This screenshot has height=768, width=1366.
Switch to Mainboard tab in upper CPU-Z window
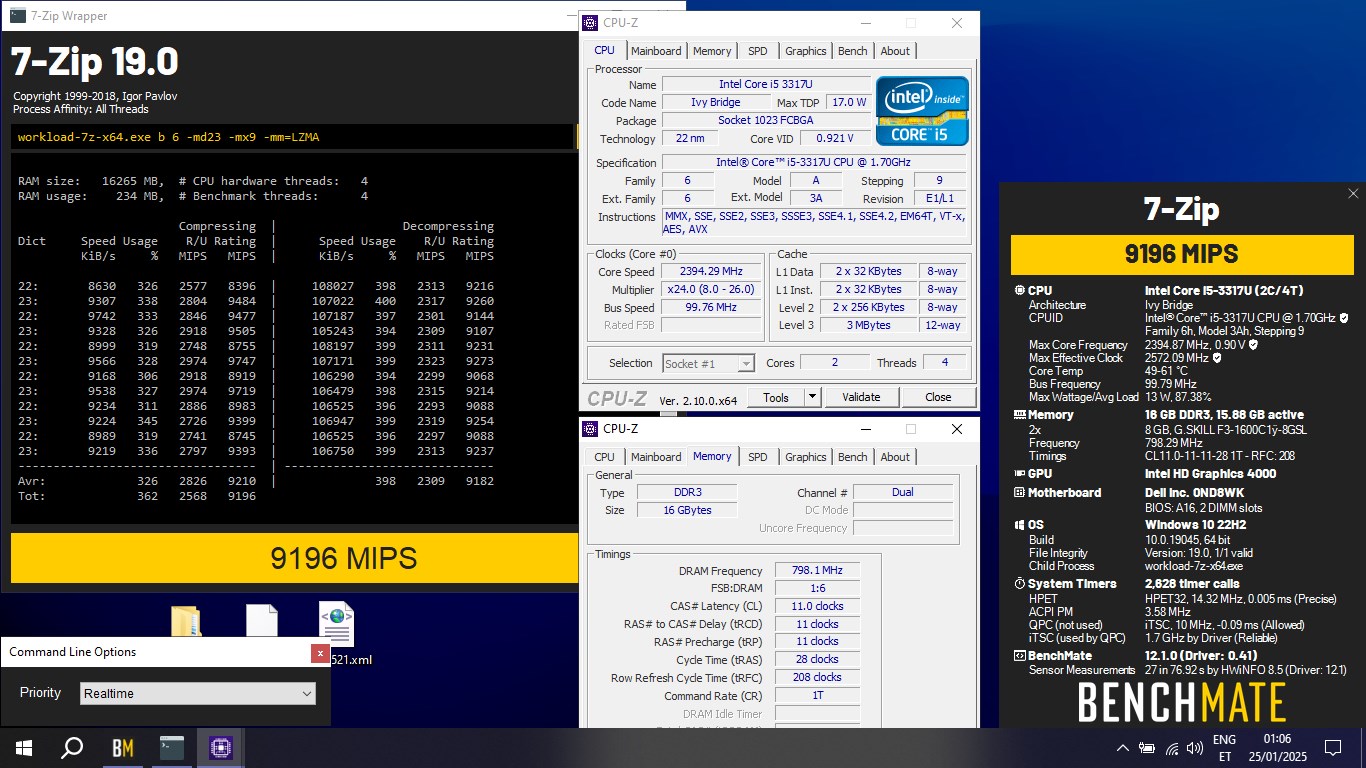[x=656, y=51]
